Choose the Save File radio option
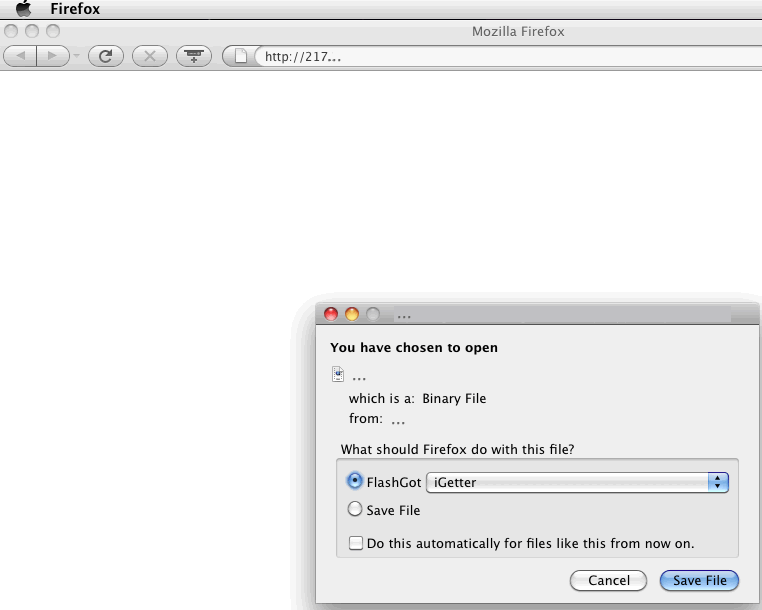The height and width of the screenshot is (610, 762). [355, 509]
